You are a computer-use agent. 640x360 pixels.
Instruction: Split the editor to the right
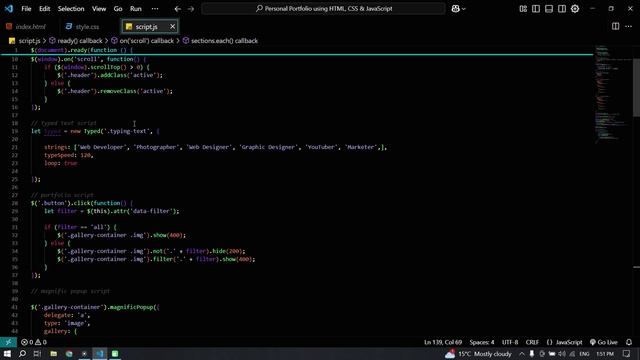click(x=616, y=26)
